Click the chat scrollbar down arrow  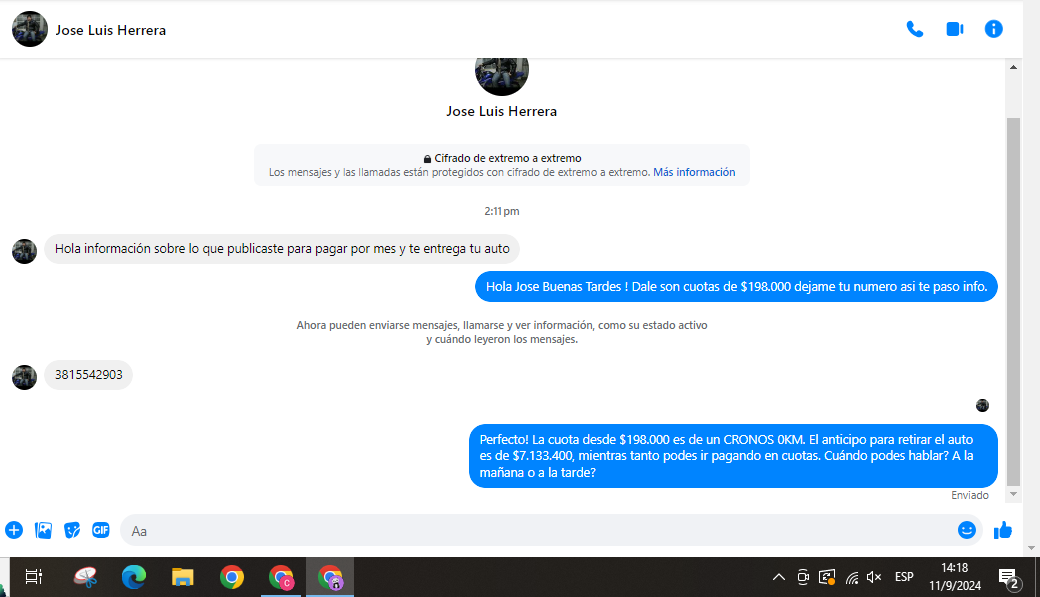[x=1013, y=494]
